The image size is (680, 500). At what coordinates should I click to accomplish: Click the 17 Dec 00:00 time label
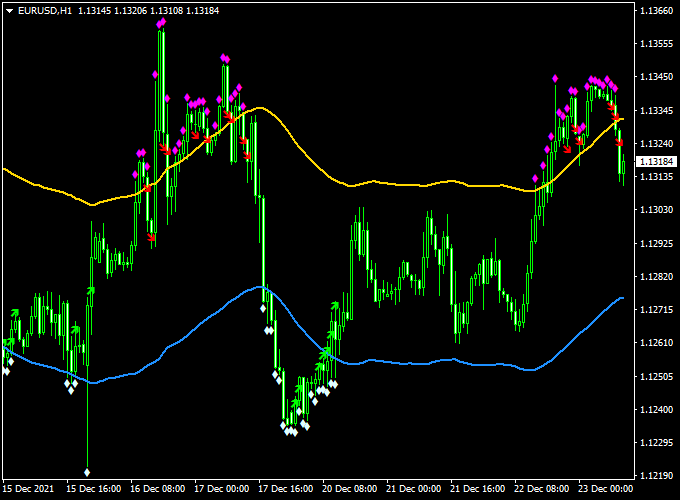222,489
